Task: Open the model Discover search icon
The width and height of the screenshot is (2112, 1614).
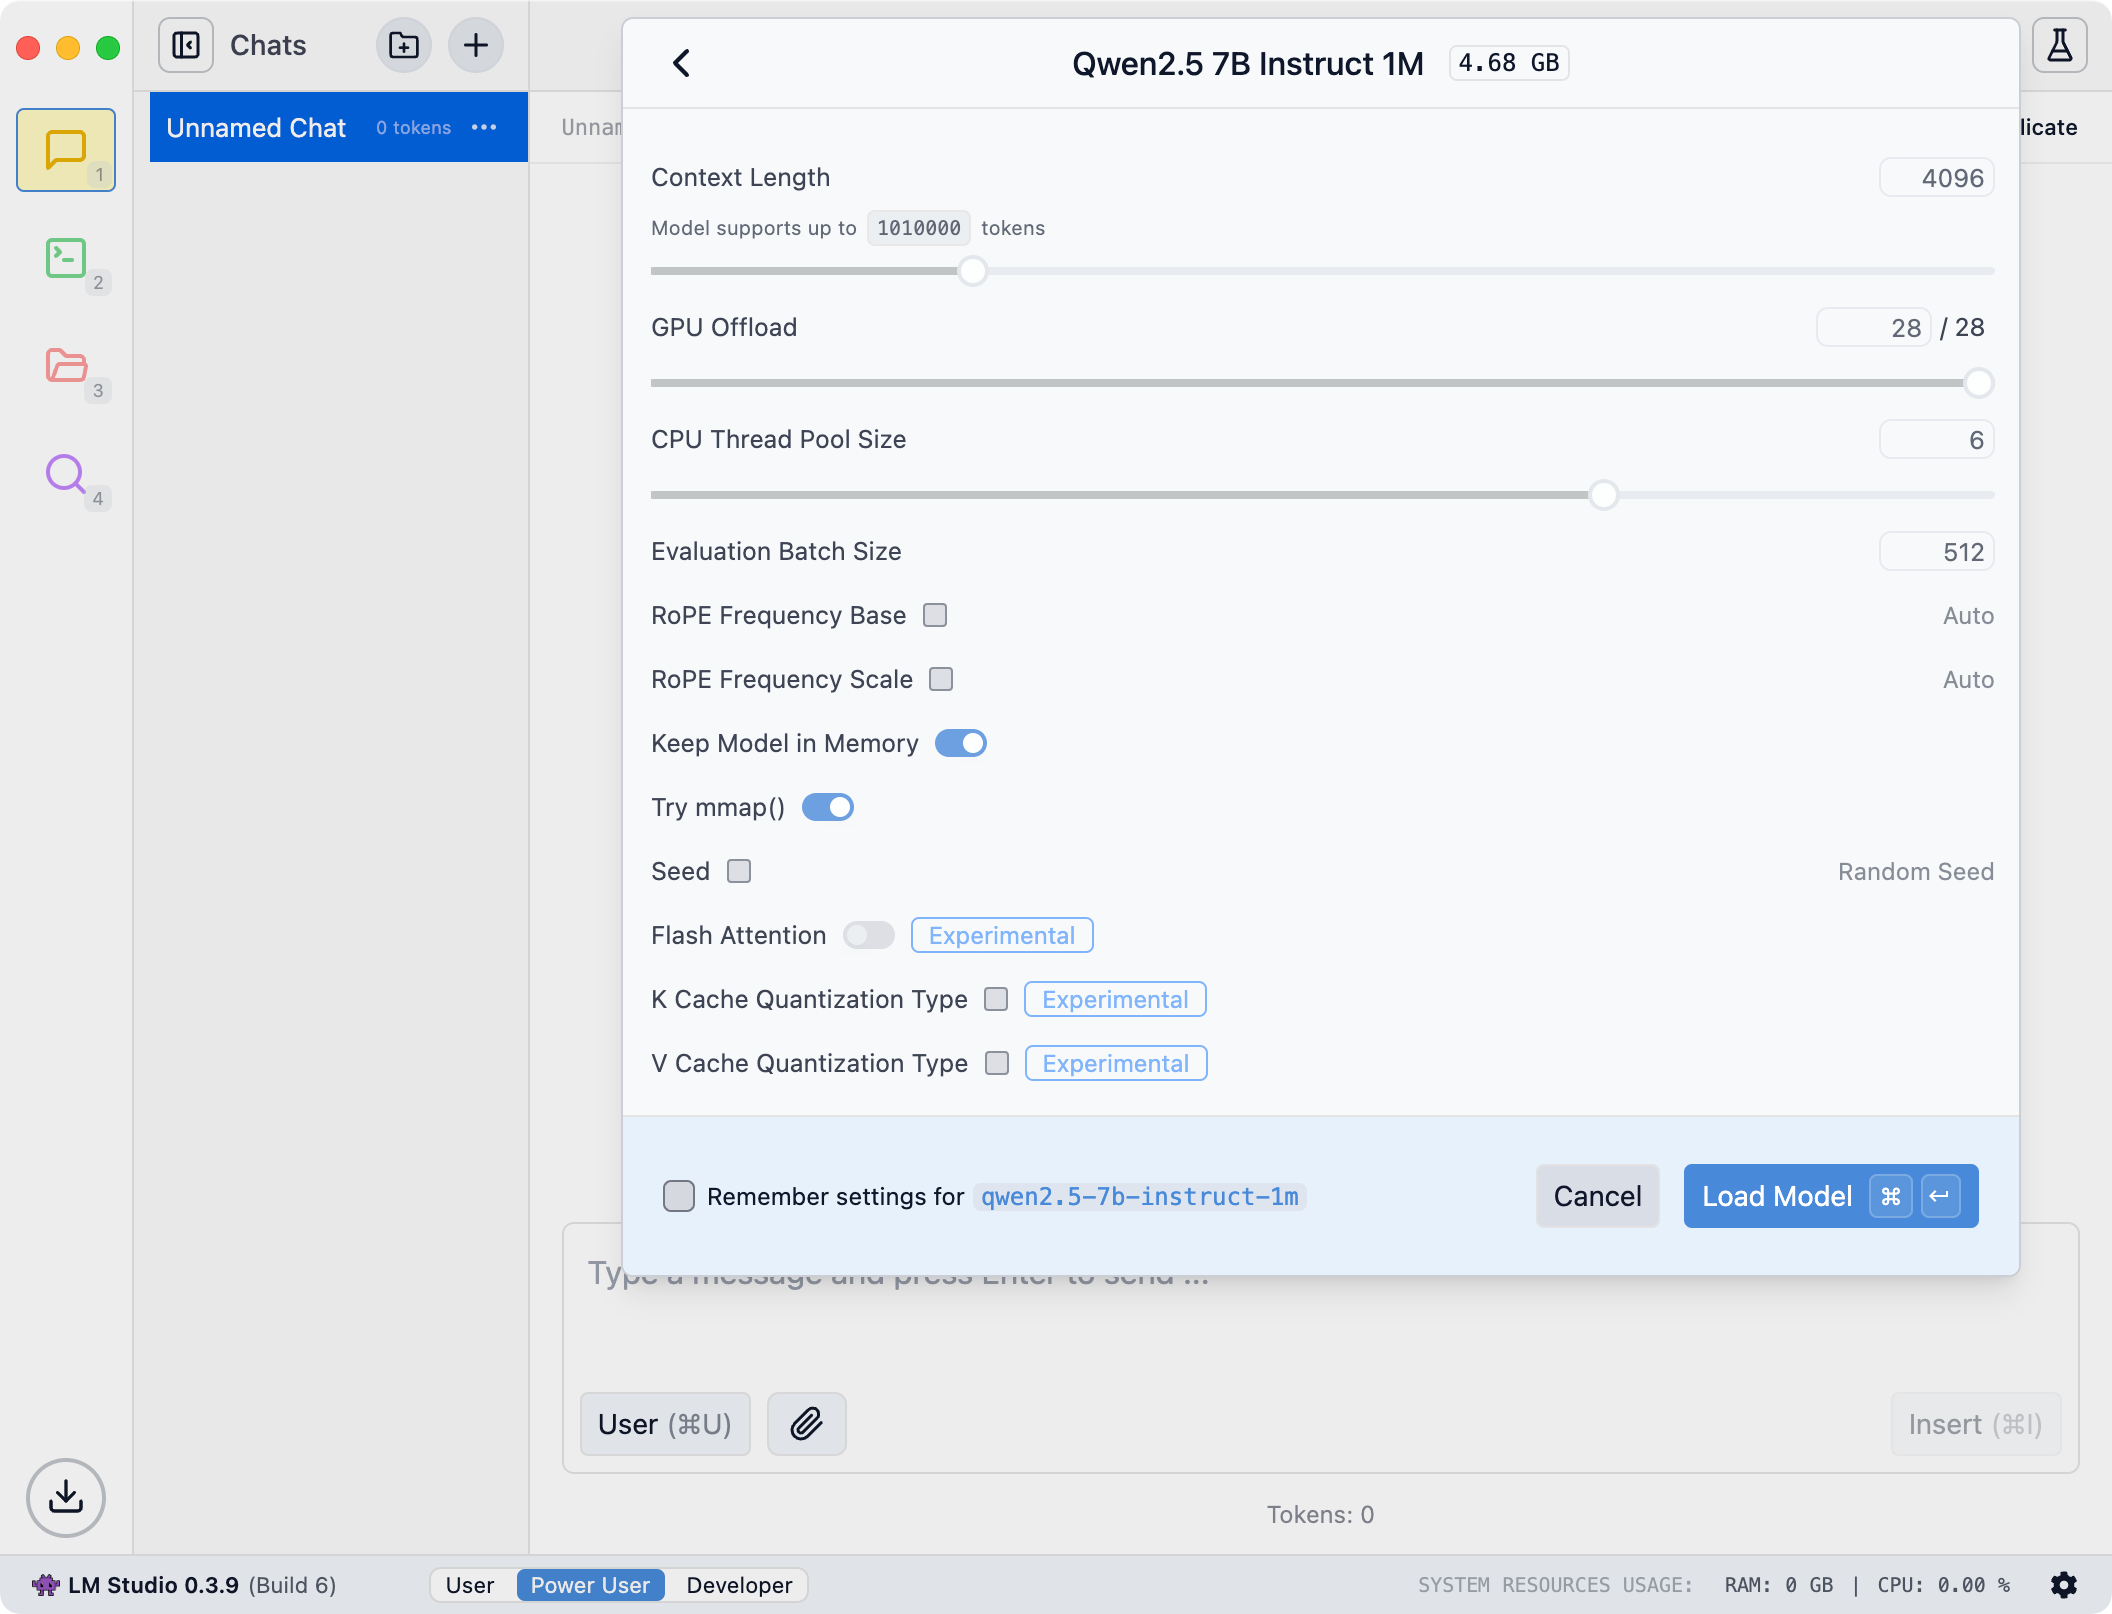Action: tap(65, 475)
